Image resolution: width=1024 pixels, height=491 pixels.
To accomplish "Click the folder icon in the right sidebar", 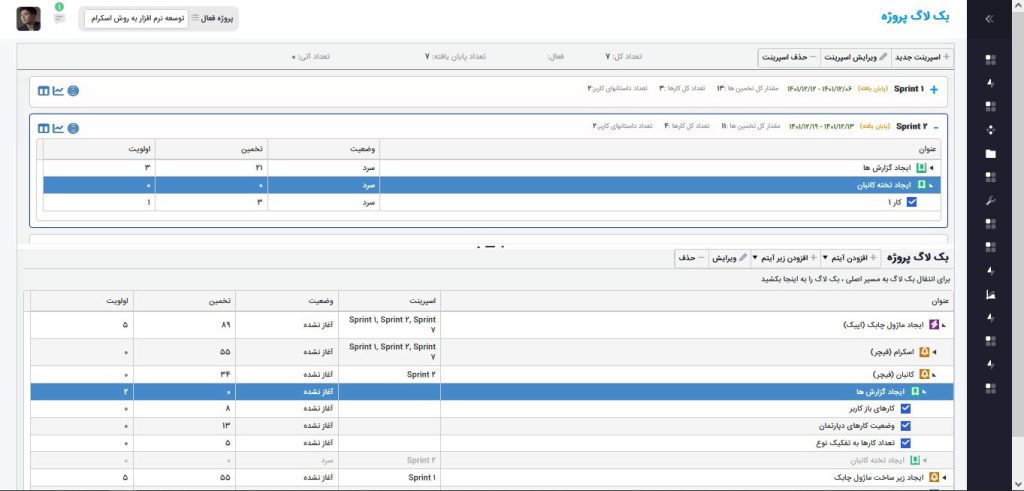I will tap(990, 154).
